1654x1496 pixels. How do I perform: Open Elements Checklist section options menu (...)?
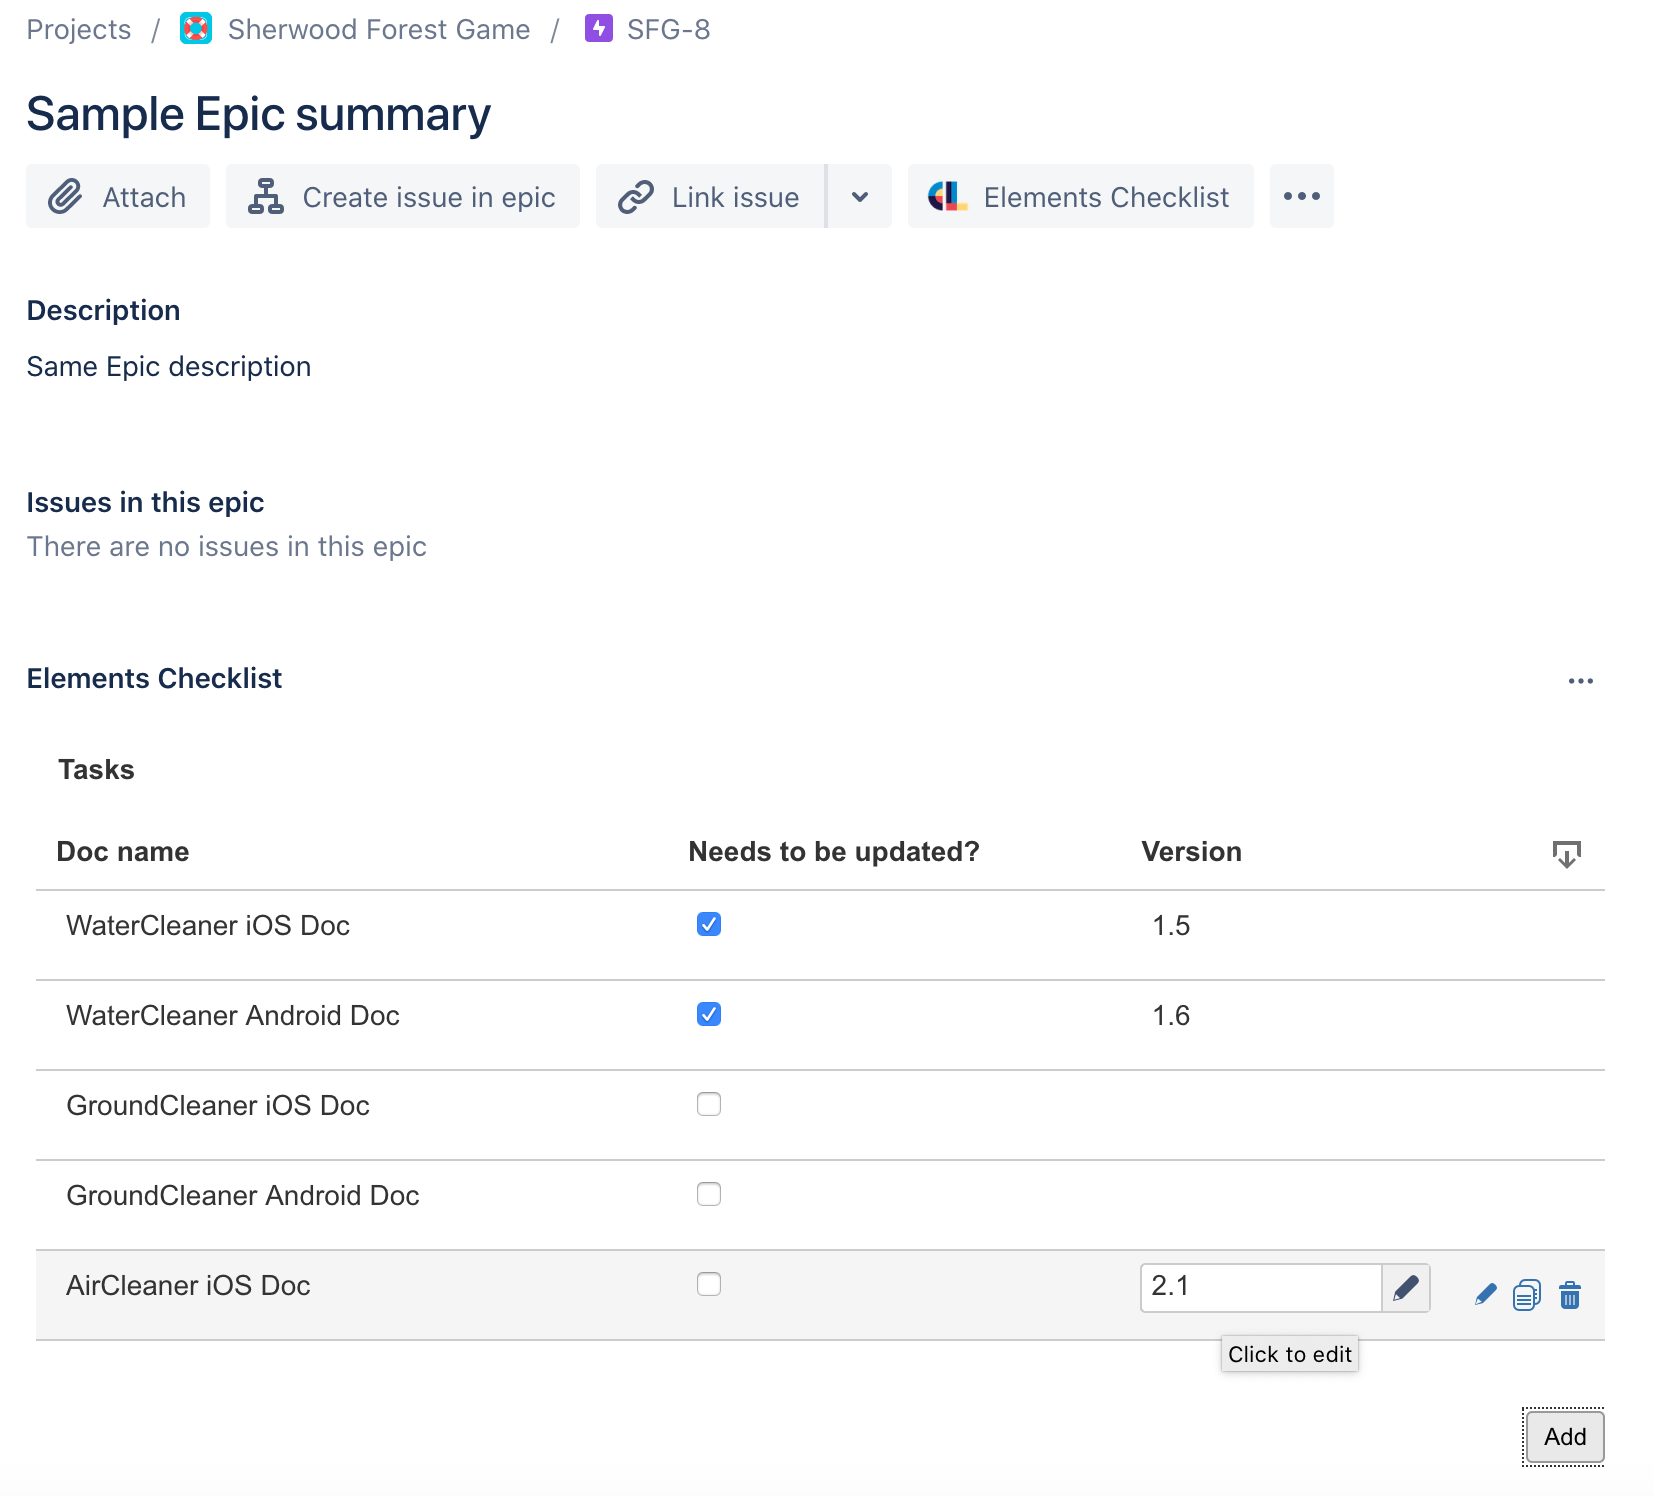(x=1580, y=681)
